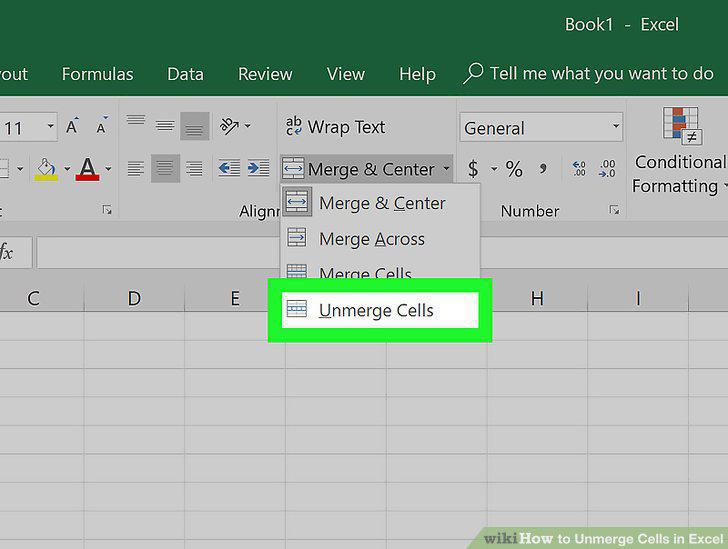This screenshot has width=728, height=549.
Task: Apply Middle Align to cells
Action: [165, 126]
